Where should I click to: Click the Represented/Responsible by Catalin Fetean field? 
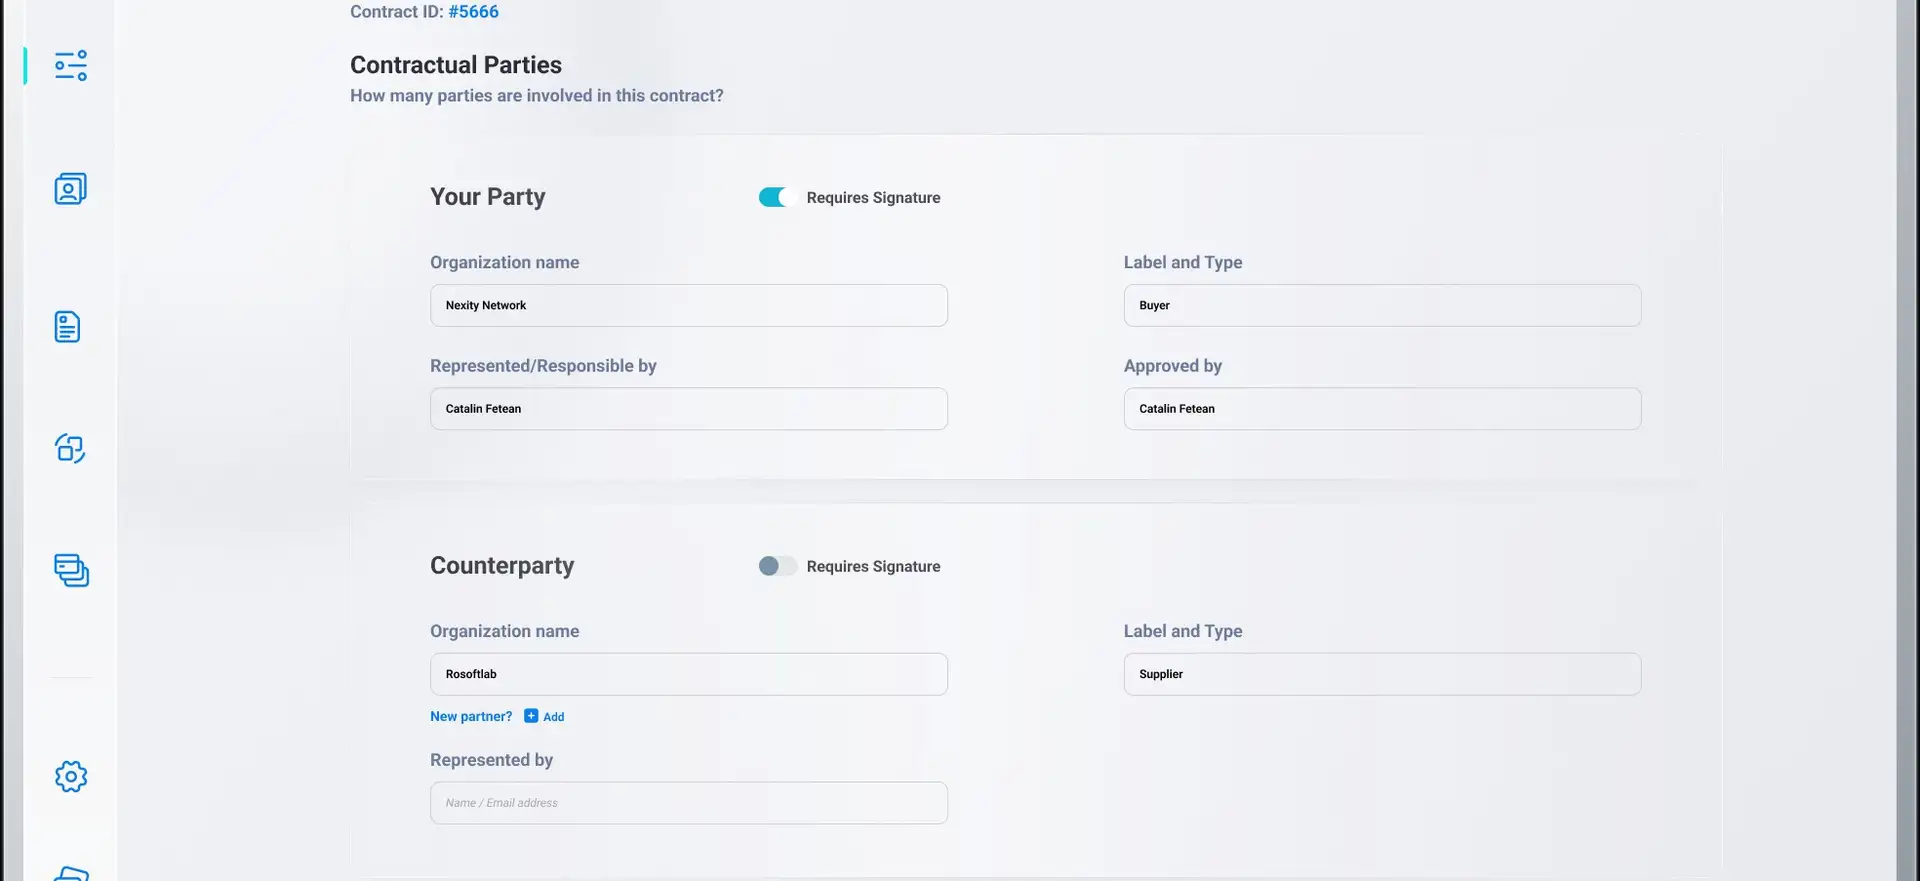(688, 409)
